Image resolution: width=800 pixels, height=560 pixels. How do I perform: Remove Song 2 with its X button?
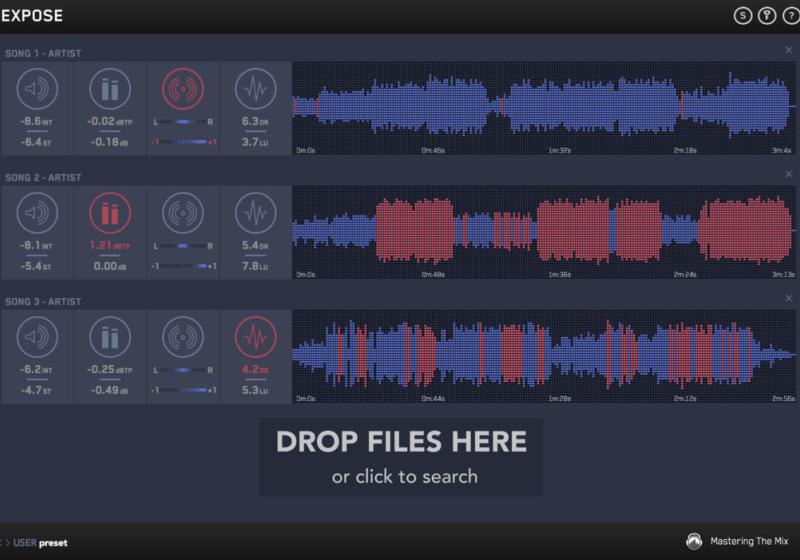pos(788,174)
